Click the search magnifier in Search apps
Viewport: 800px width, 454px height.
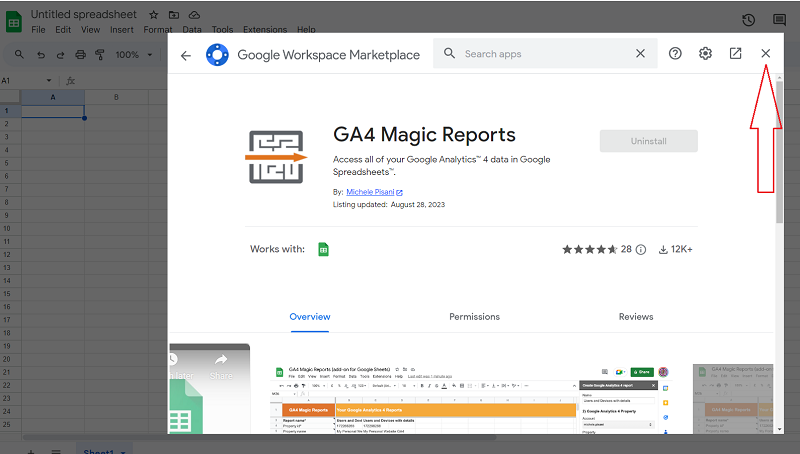[449, 54]
